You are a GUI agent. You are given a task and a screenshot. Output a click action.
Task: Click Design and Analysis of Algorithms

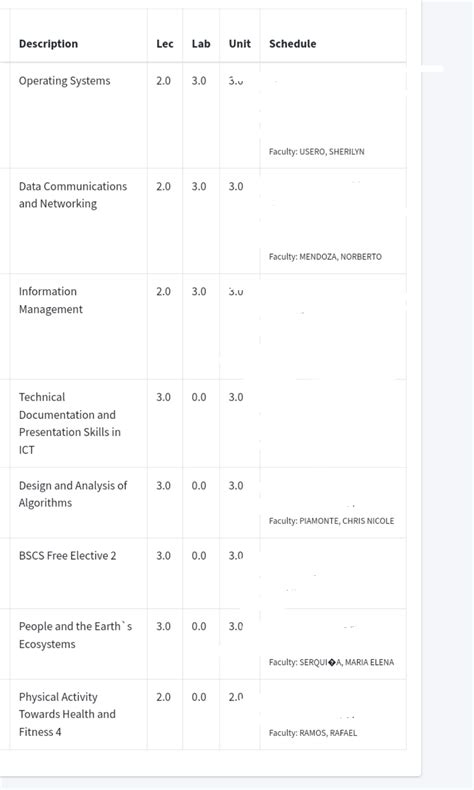73,494
